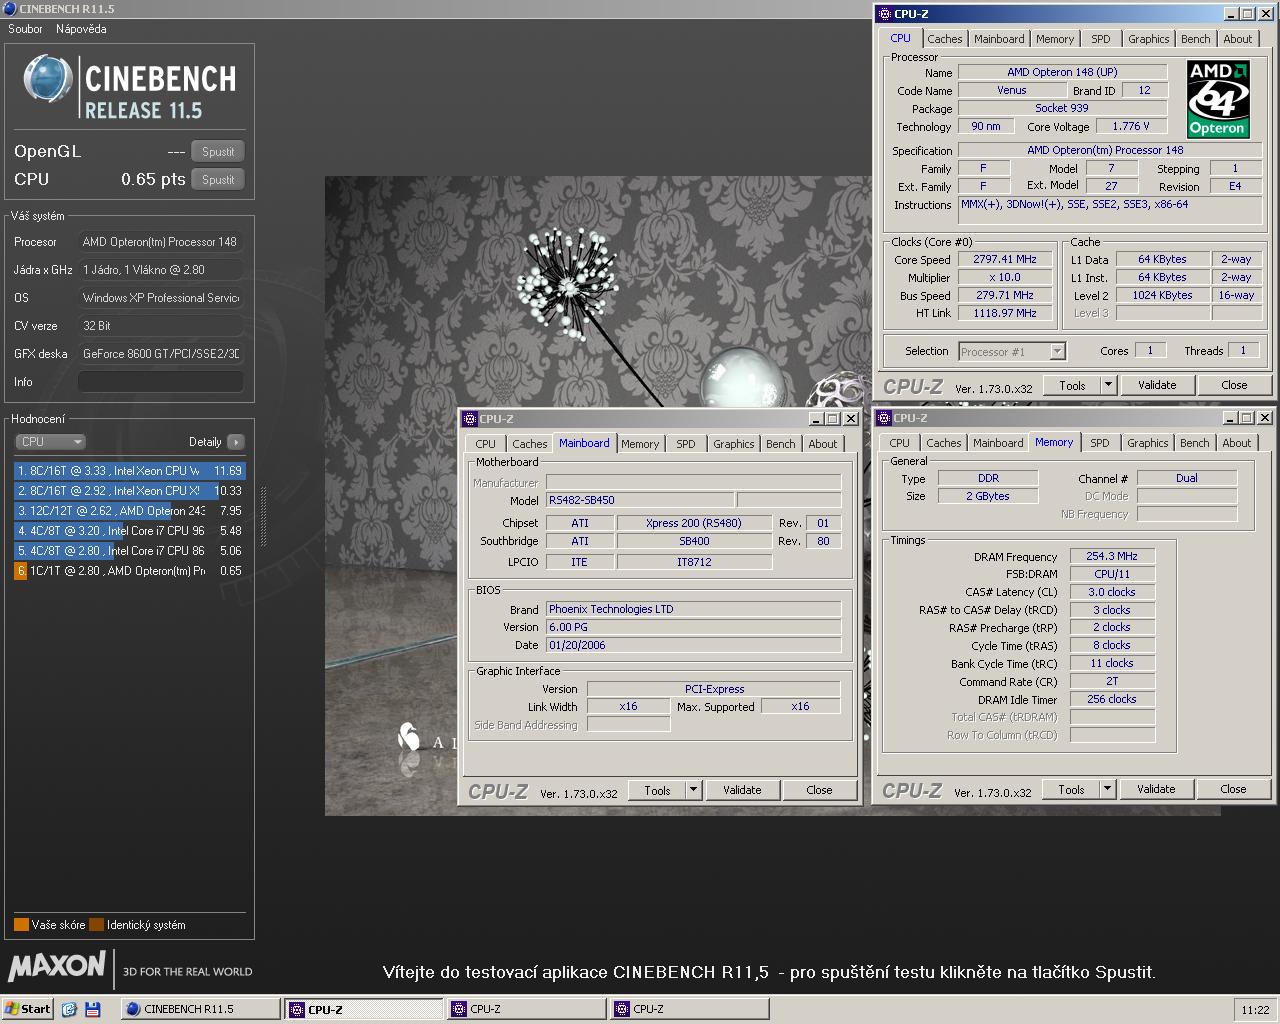Switch to Memory tab in top CPU-Z window
Image resolution: width=1280 pixels, height=1024 pixels.
pyautogui.click(x=1055, y=39)
